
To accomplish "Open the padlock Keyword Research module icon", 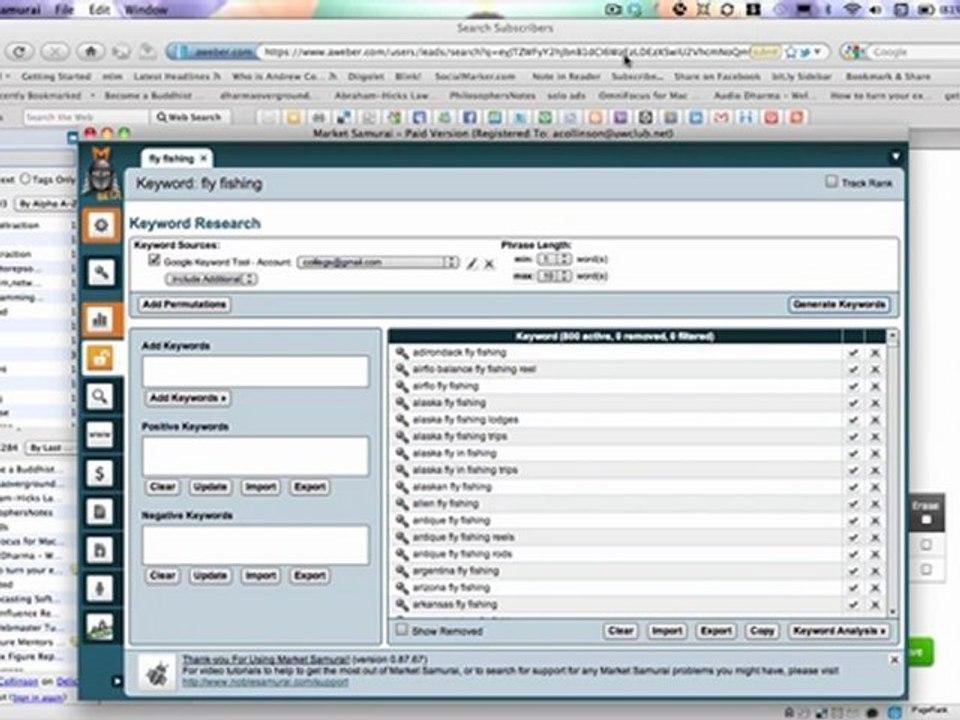I will point(101,358).
